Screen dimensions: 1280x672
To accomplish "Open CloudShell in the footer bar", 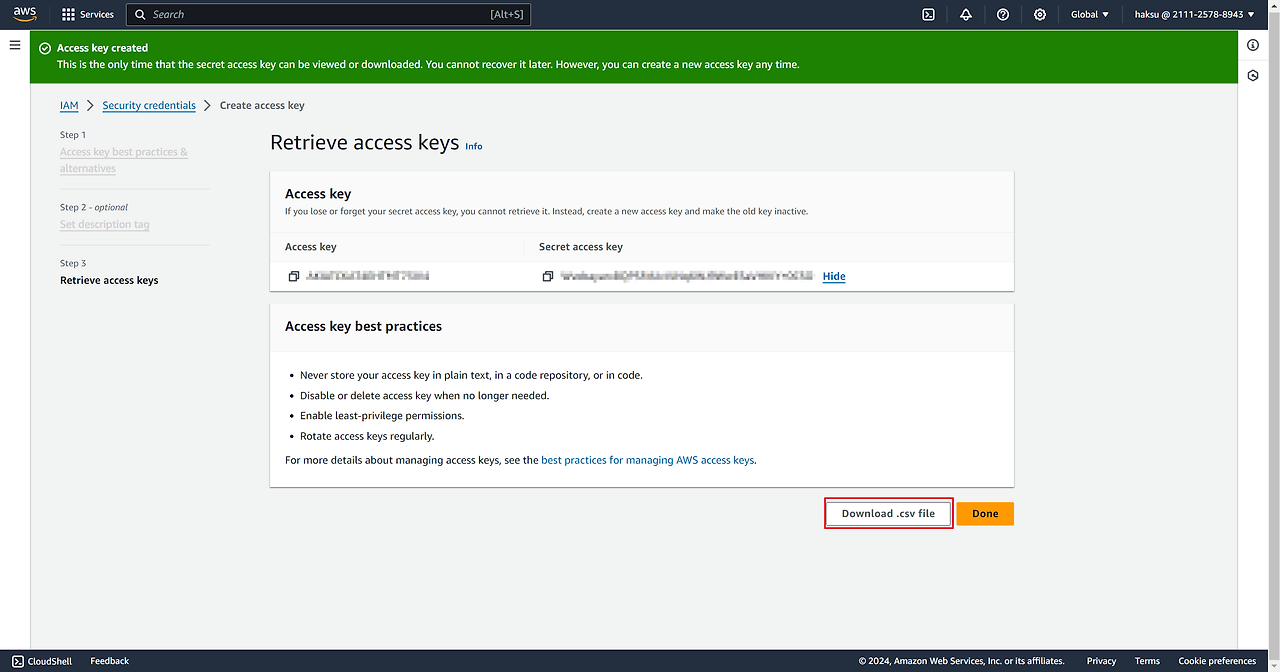I will (x=42, y=661).
